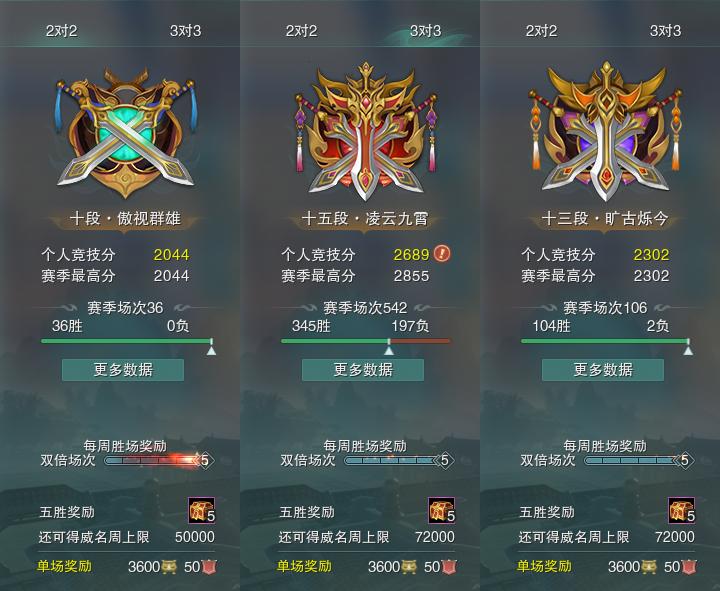
Task: Switch to the 3对3 tab in the left panel
Action: pyautogui.click(x=186, y=31)
